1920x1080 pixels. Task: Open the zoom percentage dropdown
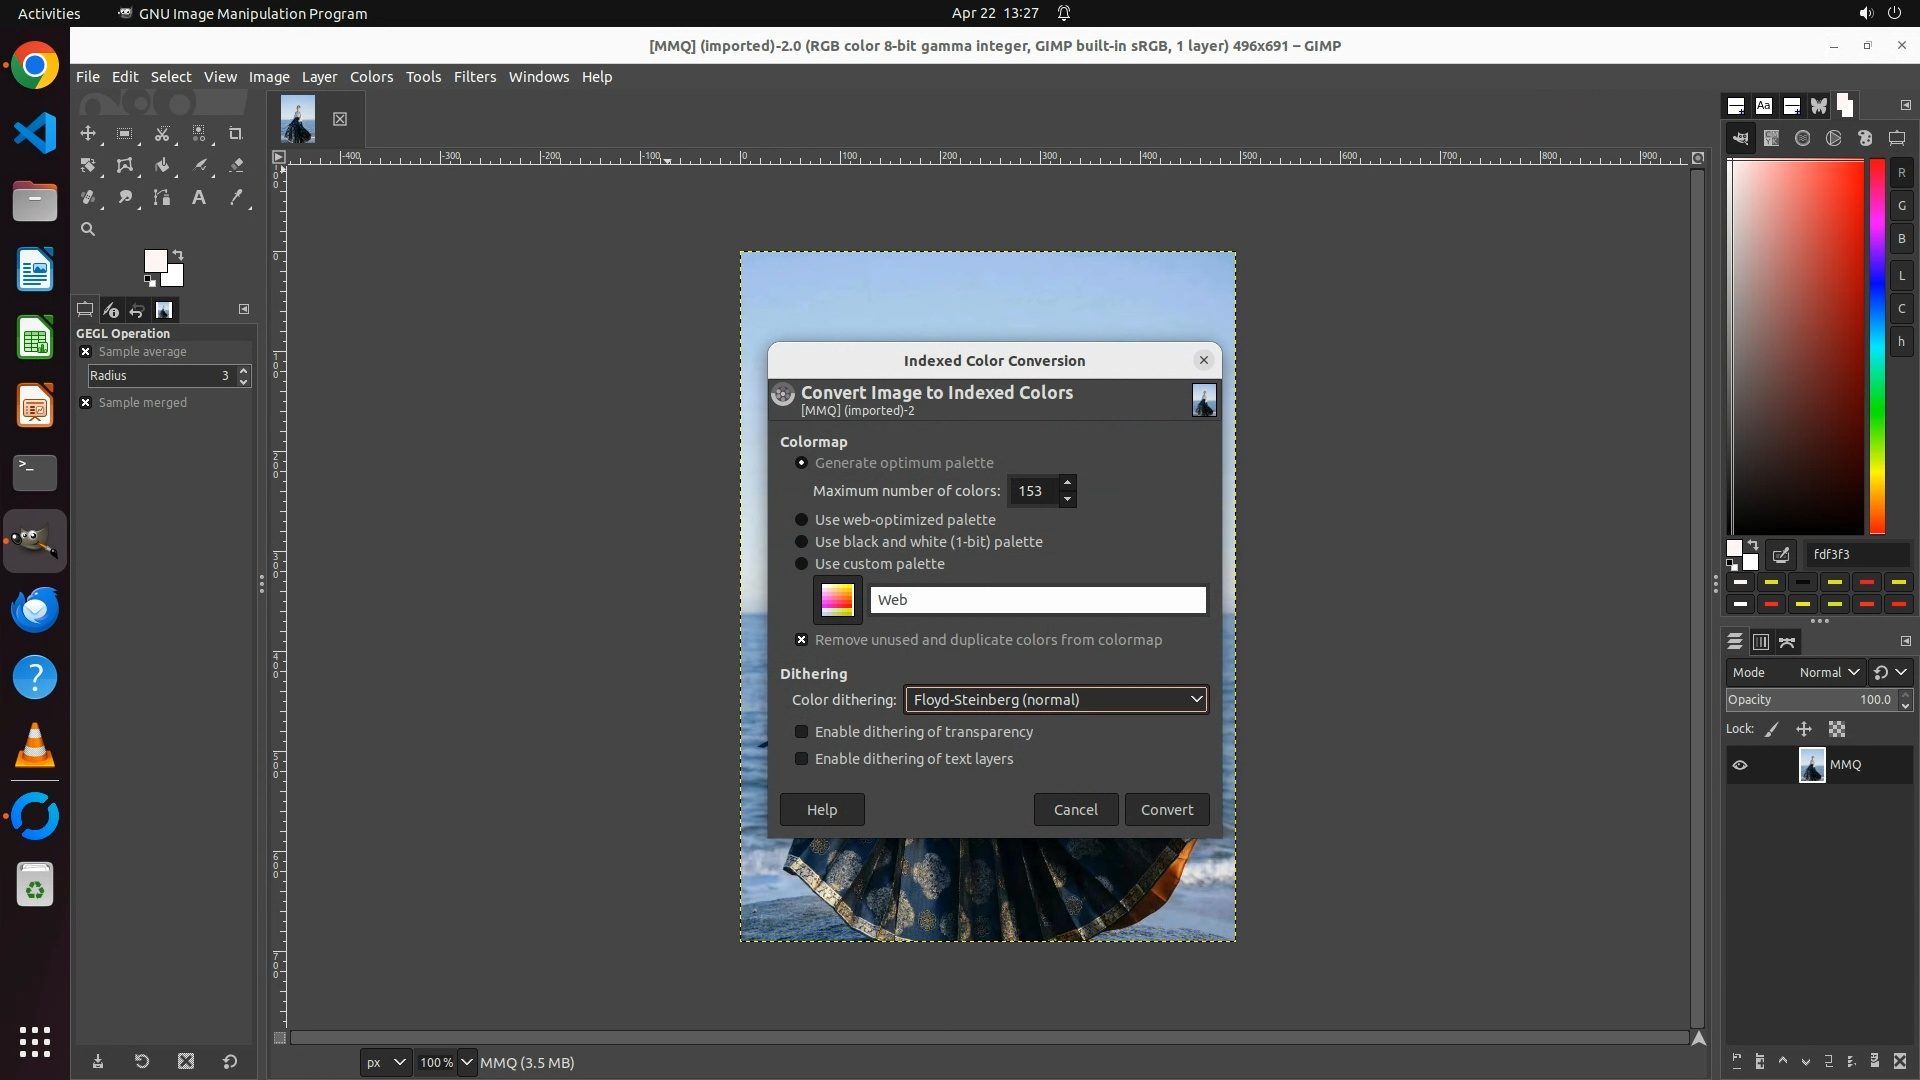click(466, 1062)
